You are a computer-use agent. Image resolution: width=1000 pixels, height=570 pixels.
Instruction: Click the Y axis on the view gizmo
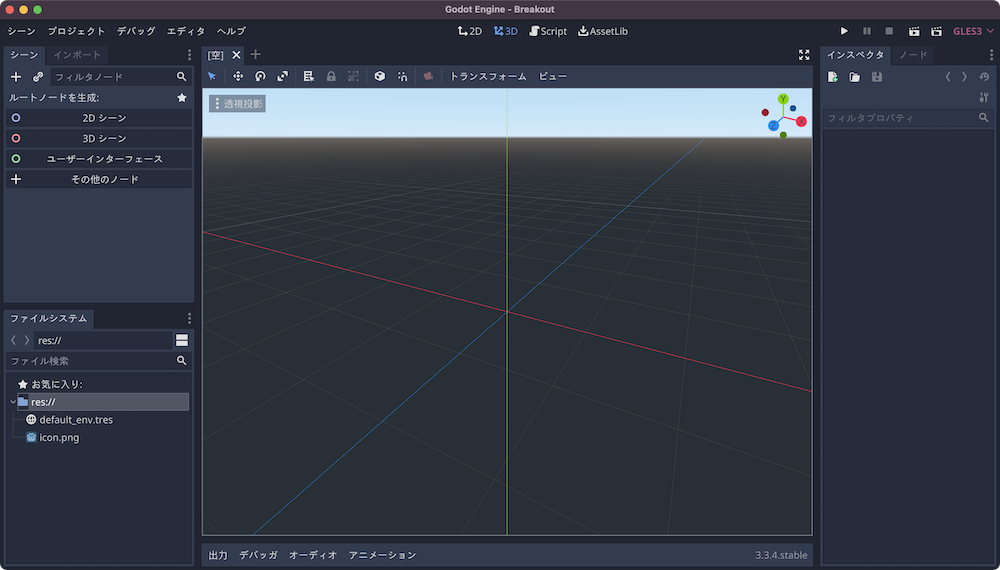(x=783, y=99)
